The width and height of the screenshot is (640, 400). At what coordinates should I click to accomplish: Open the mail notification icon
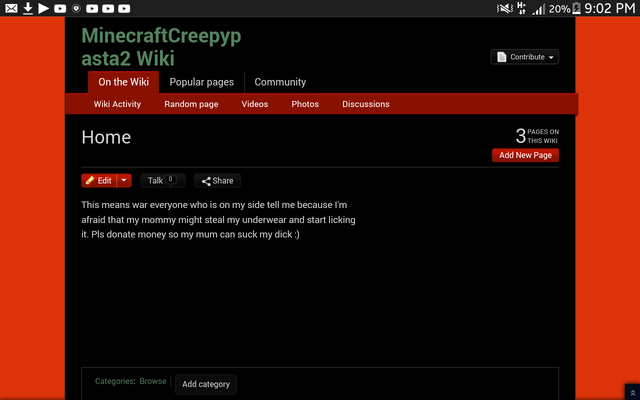[x=11, y=8]
